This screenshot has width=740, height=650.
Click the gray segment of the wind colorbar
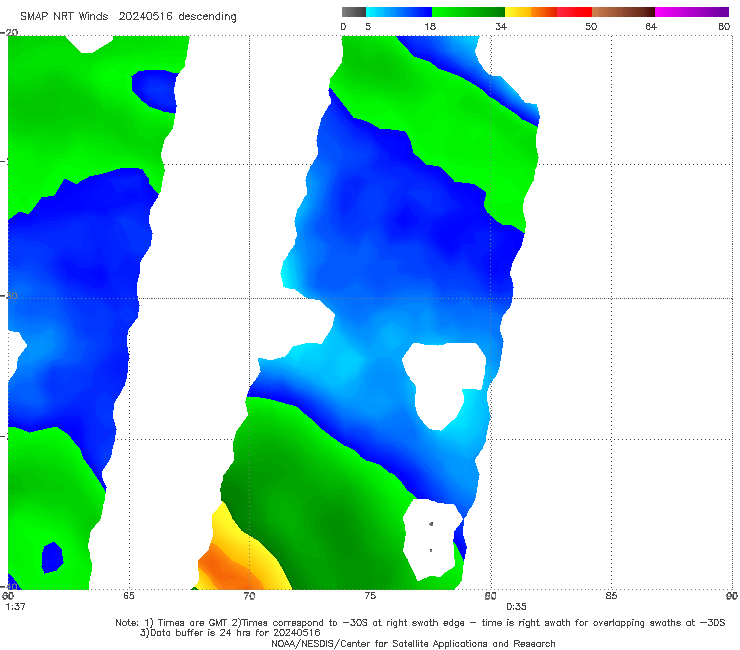pyautogui.click(x=354, y=12)
